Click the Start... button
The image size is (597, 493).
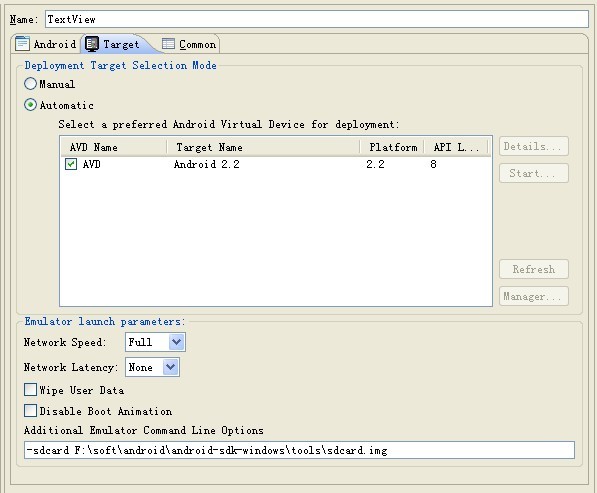point(534,173)
